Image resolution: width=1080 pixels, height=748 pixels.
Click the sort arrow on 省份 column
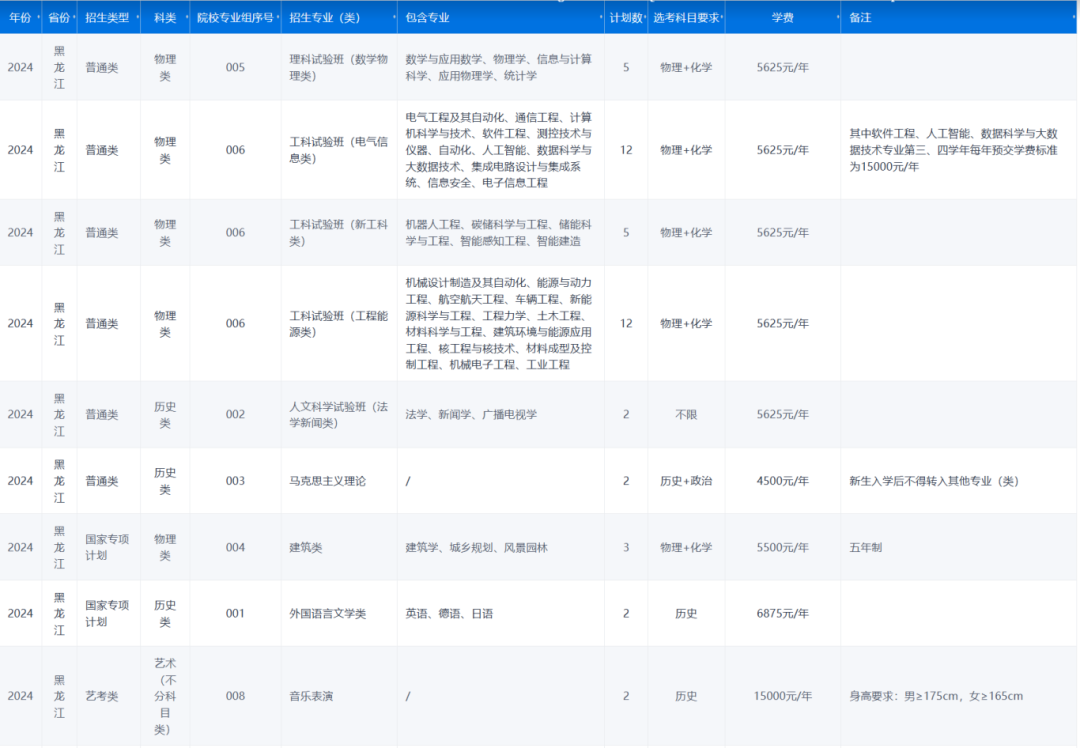click(x=75, y=16)
